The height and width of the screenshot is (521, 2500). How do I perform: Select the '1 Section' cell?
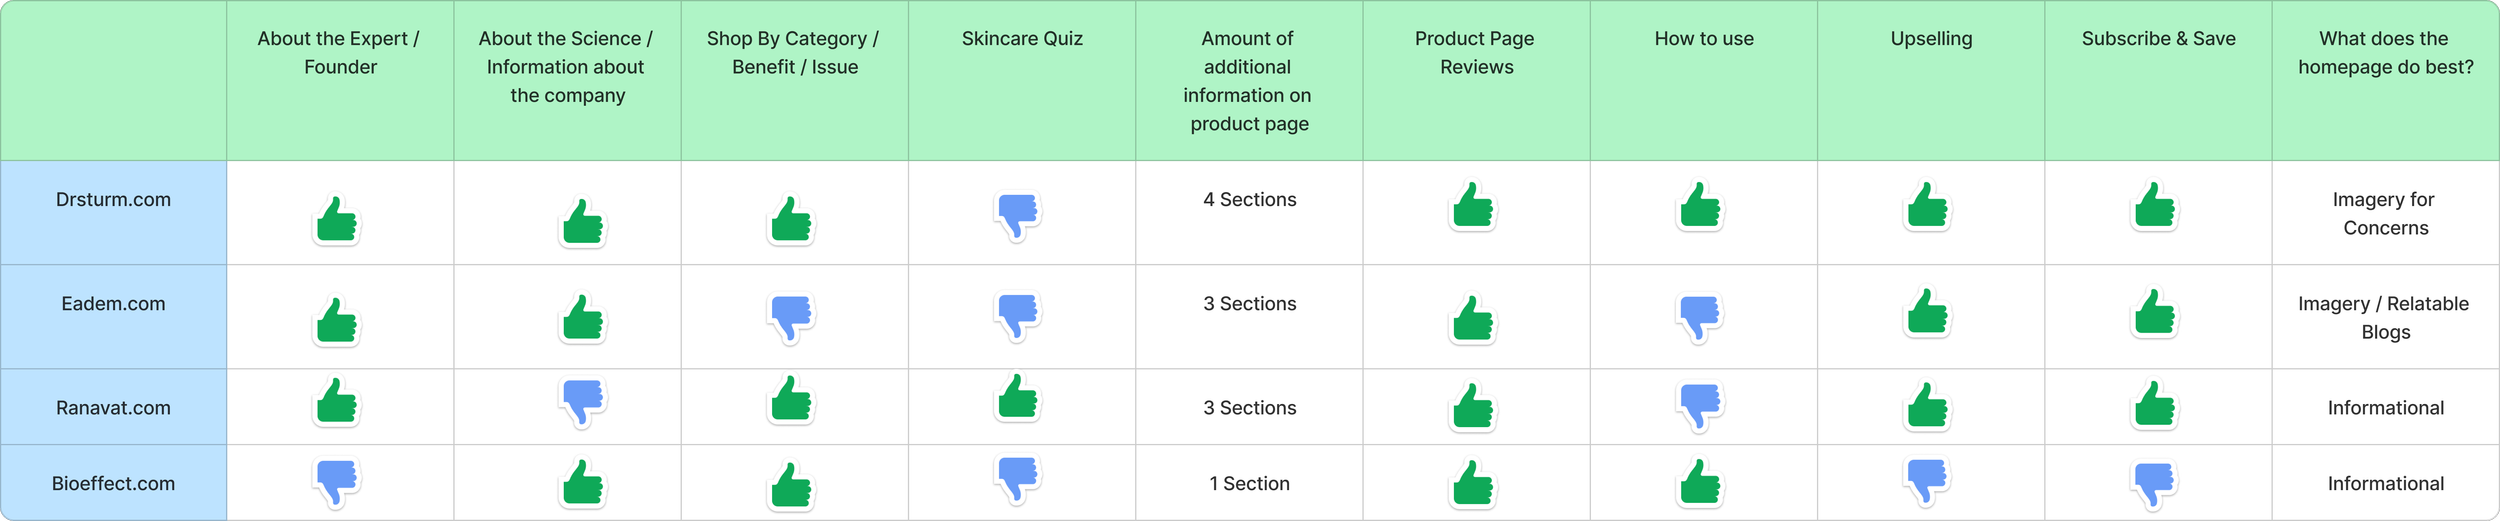(1249, 483)
